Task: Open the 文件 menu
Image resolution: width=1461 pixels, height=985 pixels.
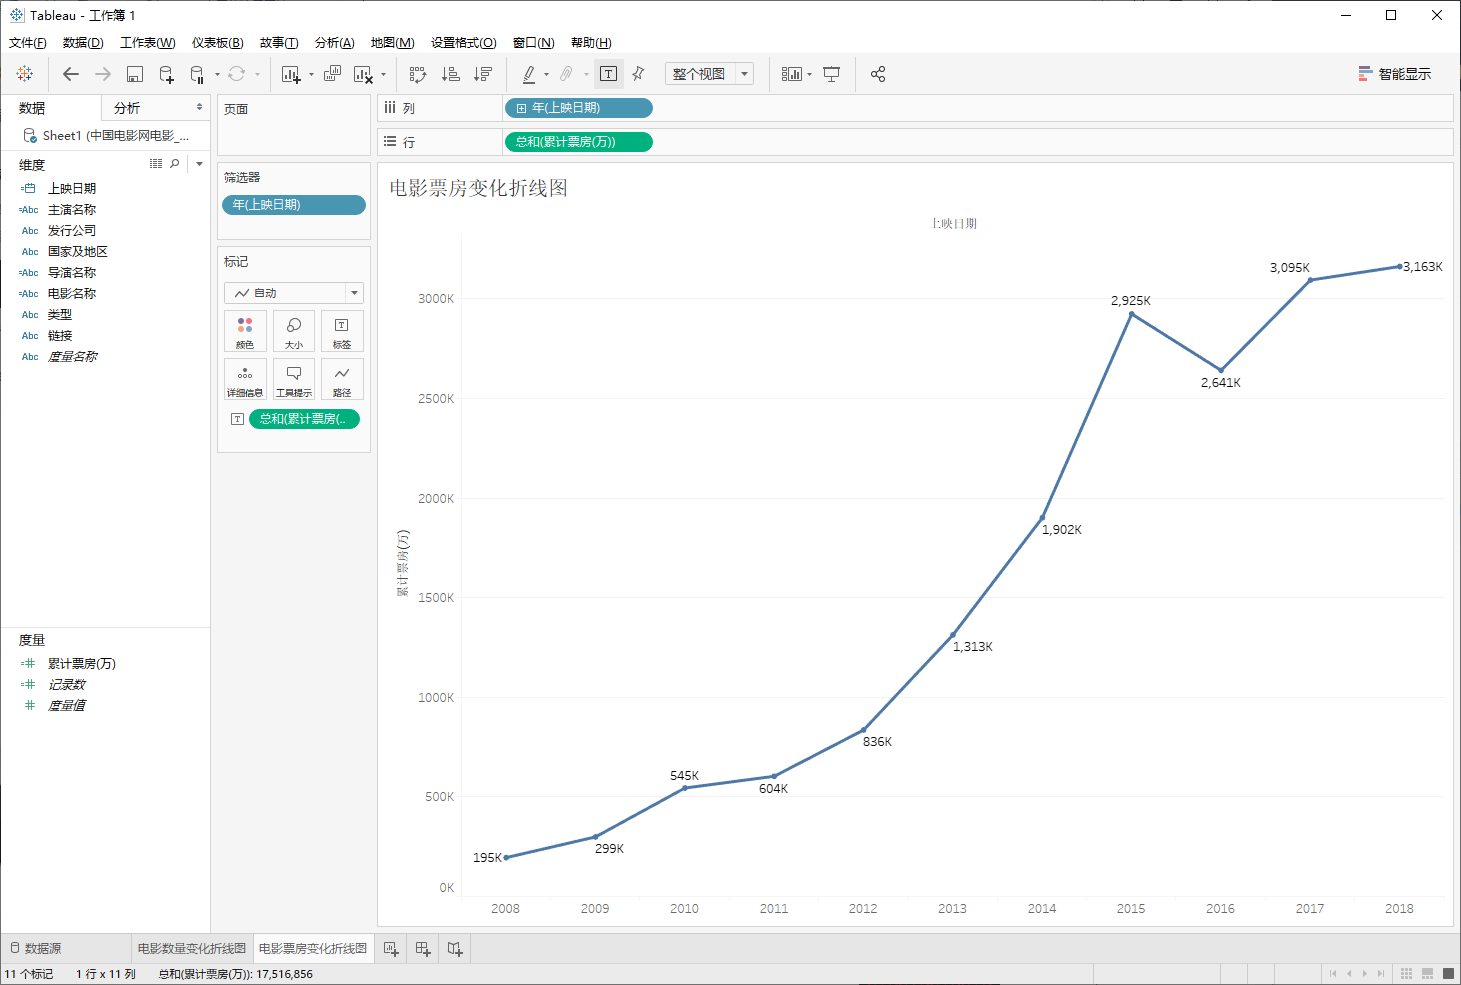Action: point(28,43)
